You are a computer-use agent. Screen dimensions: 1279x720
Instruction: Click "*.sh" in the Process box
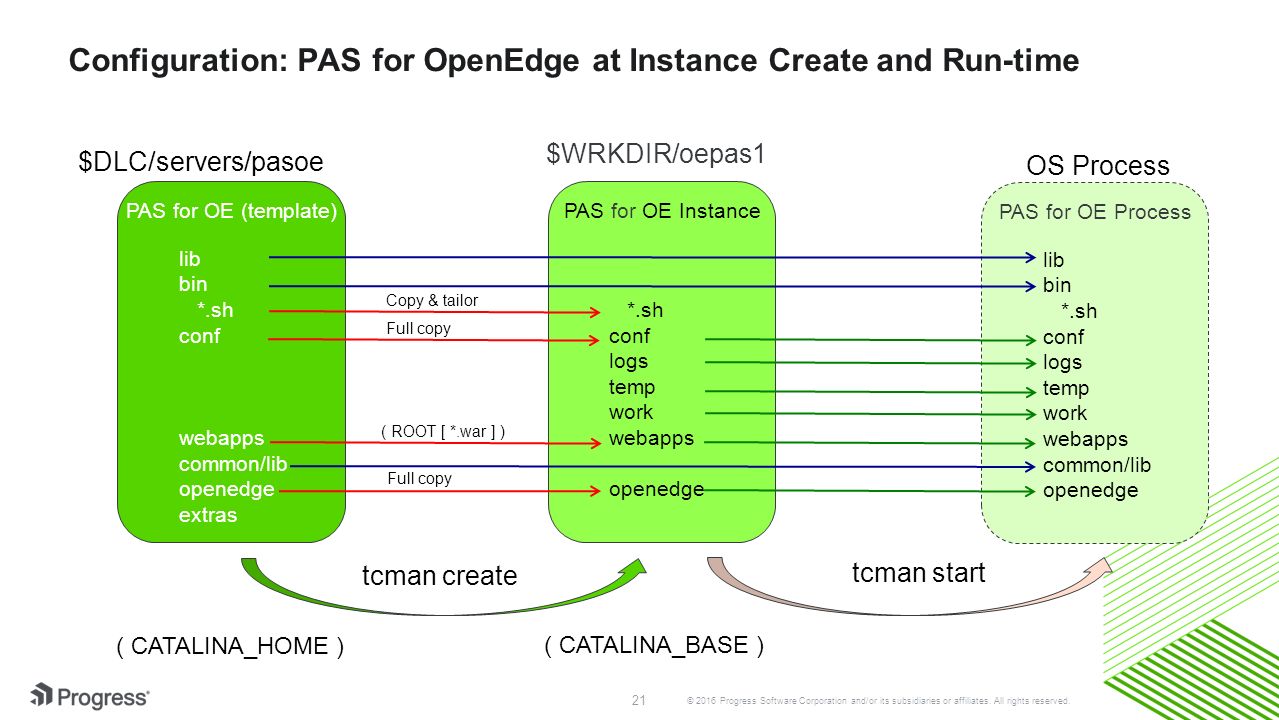point(1079,311)
